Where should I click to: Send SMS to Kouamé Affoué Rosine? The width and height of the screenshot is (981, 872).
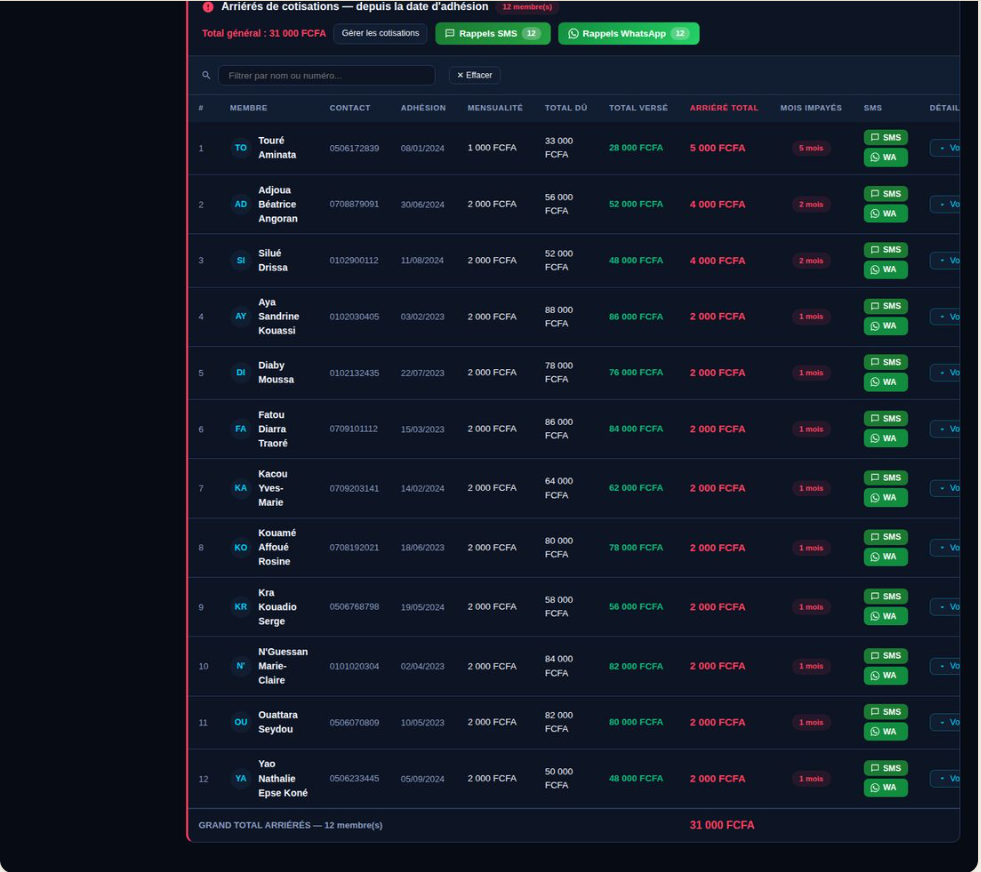click(885, 537)
